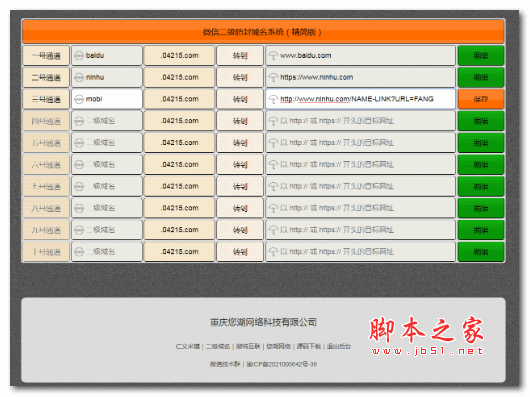Click the green edit button for 一号通道

tap(481, 55)
